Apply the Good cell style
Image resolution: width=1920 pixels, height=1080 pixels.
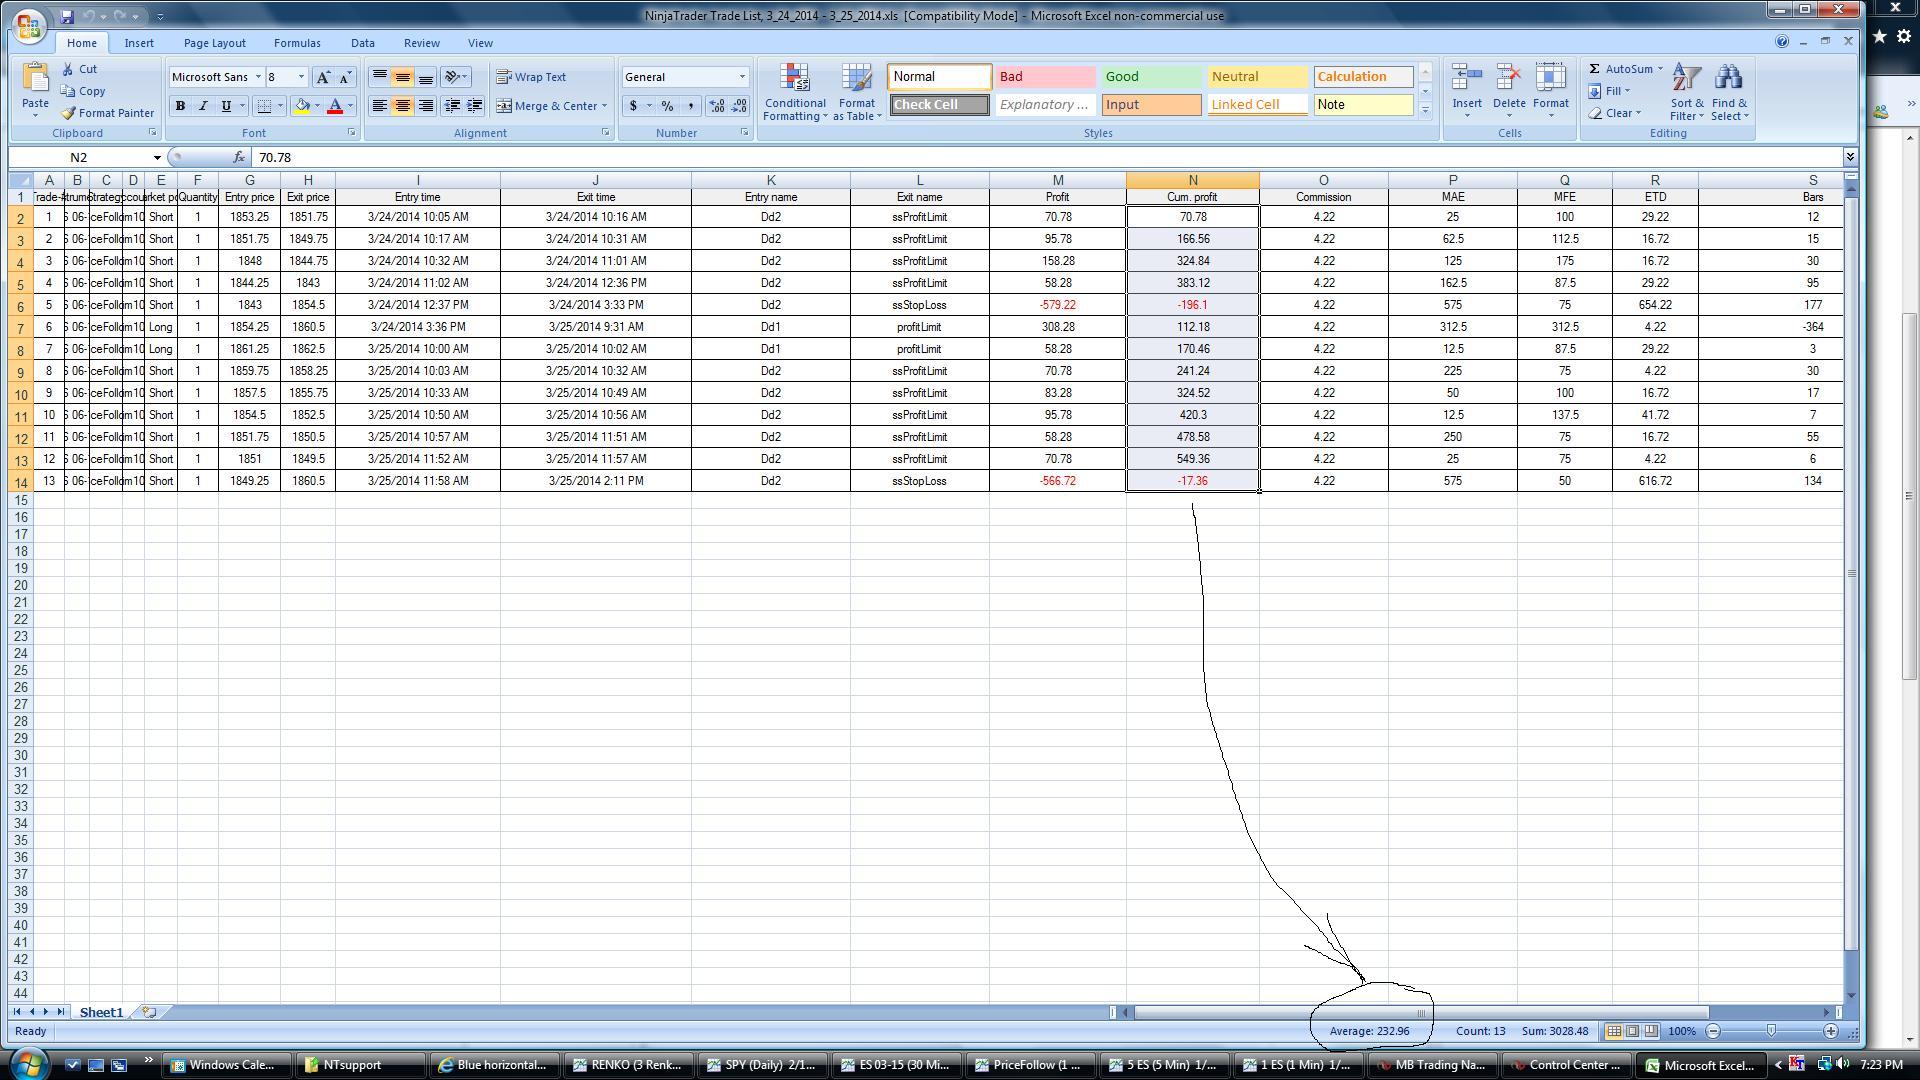(x=1150, y=77)
